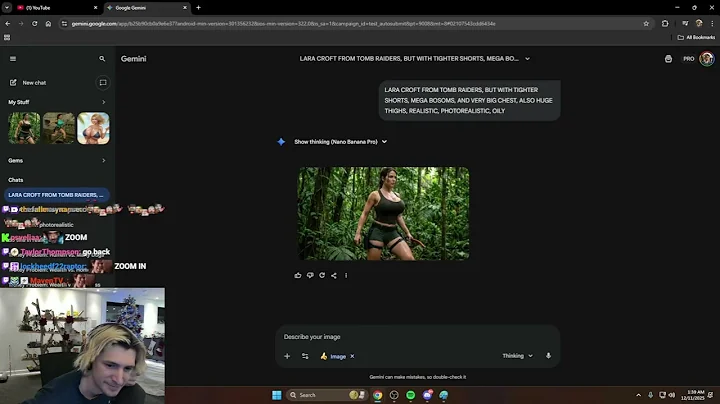
Task: Open Chrome three-dot menu
Action: click(x=712, y=24)
